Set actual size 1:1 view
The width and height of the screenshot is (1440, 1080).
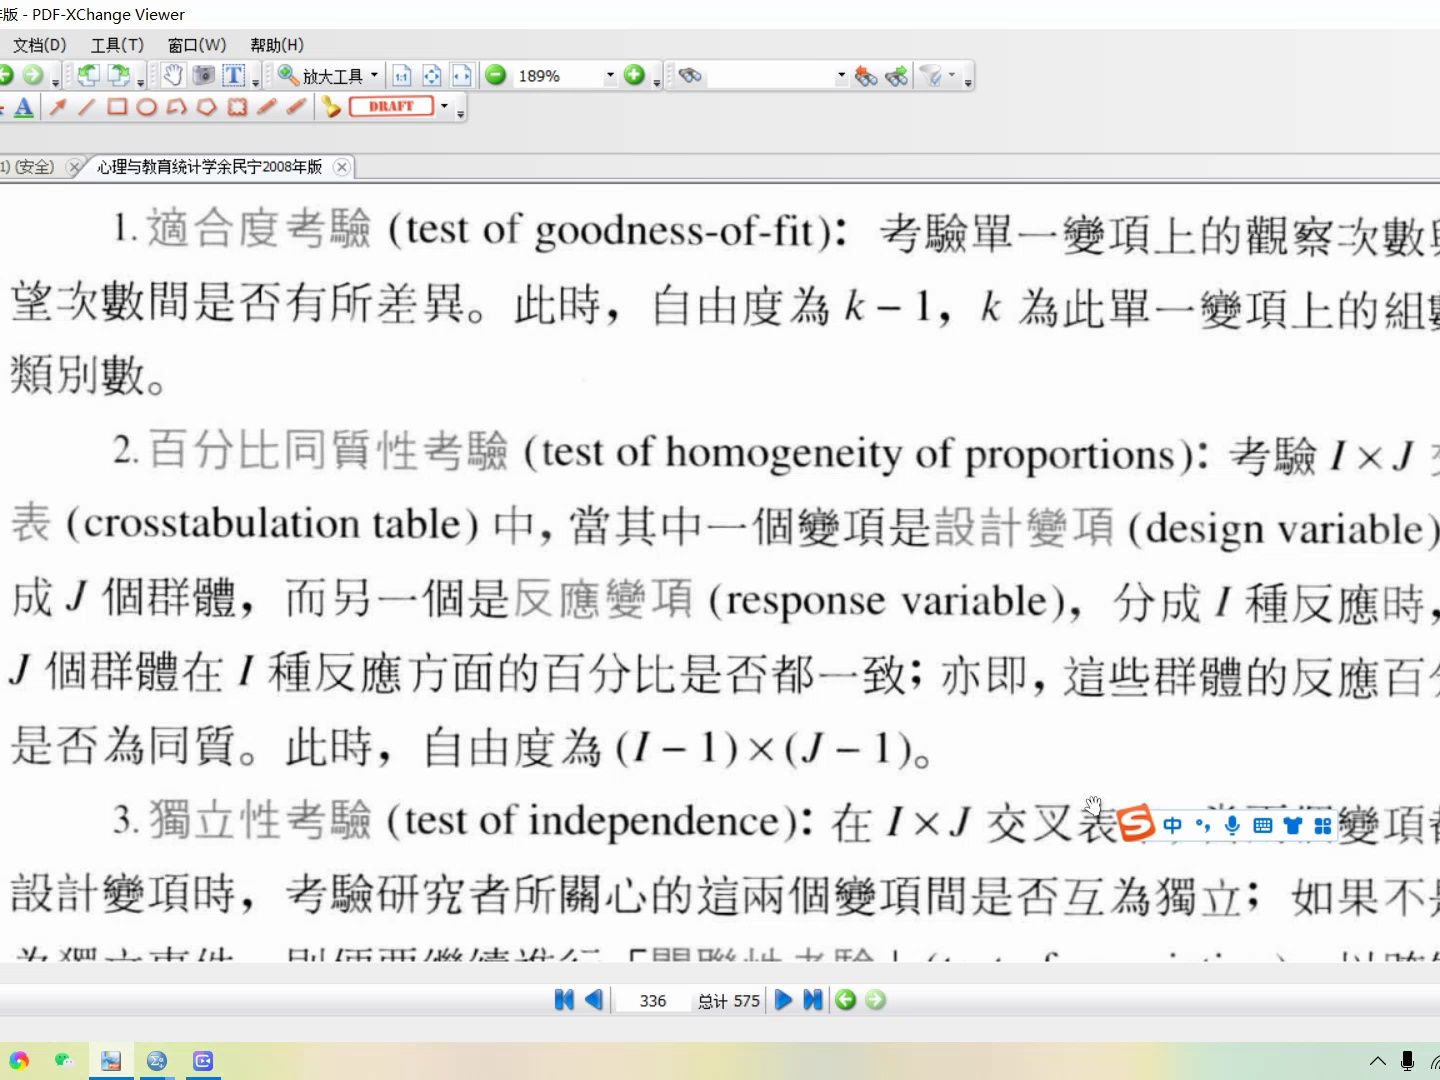[x=402, y=76]
